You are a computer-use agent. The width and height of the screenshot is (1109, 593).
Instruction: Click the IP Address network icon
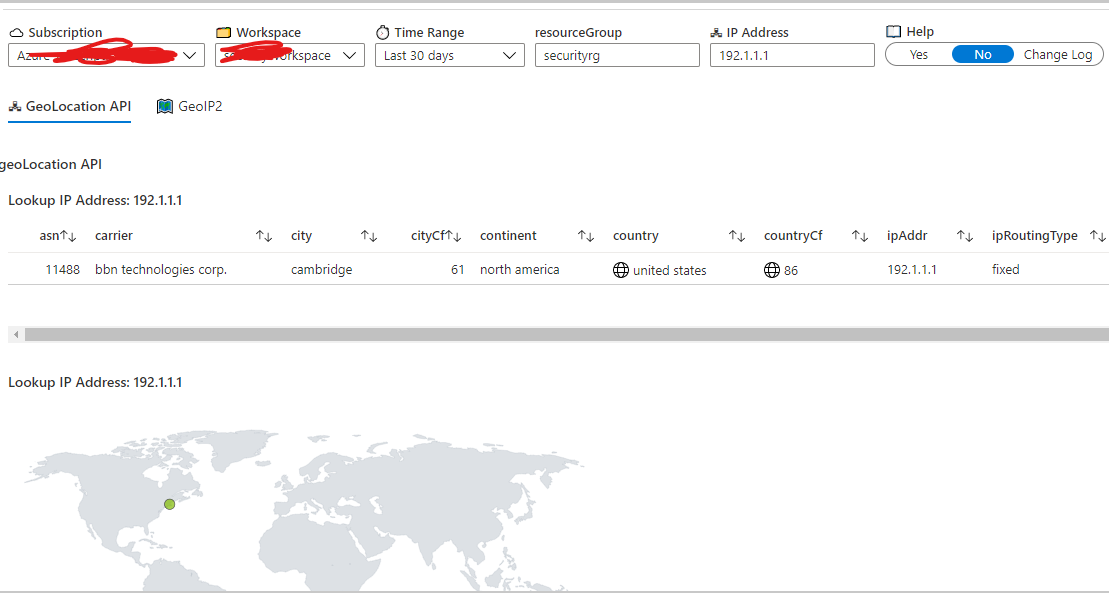tap(716, 33)
